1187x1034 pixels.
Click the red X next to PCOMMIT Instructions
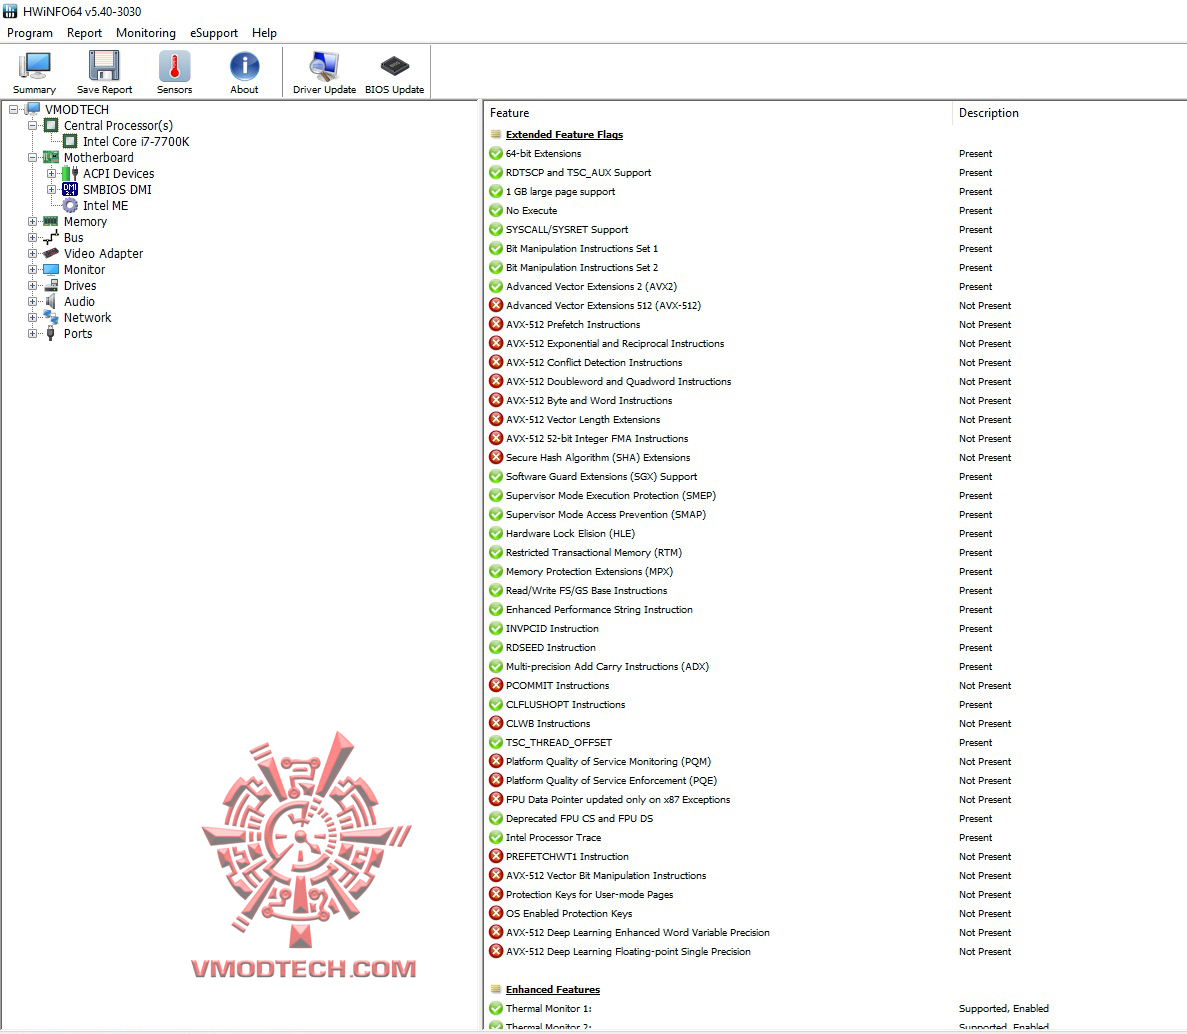tap(496, 685)
